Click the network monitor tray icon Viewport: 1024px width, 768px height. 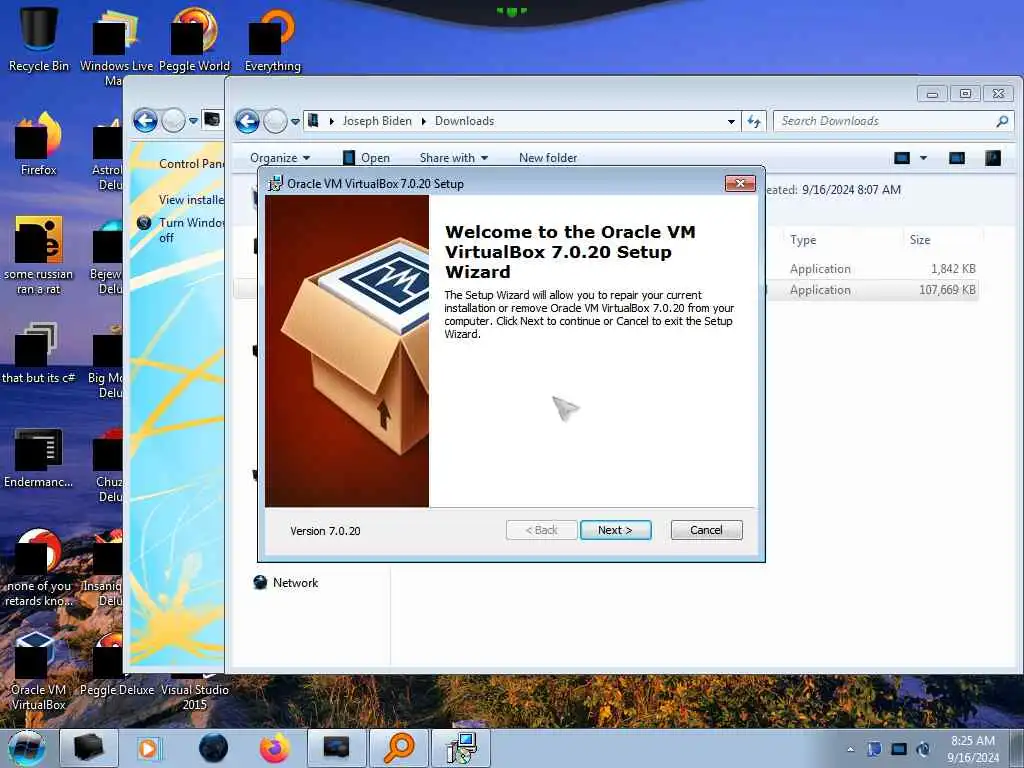(899, 749)
